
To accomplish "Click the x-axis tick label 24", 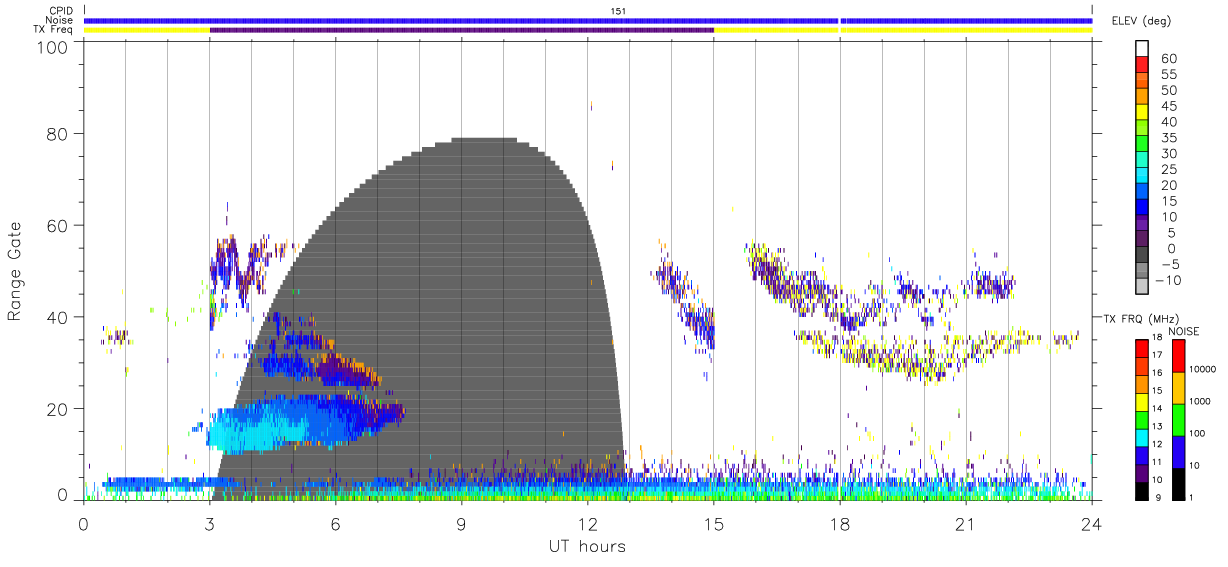I will pyautogui.click(x=1091, y=524).
